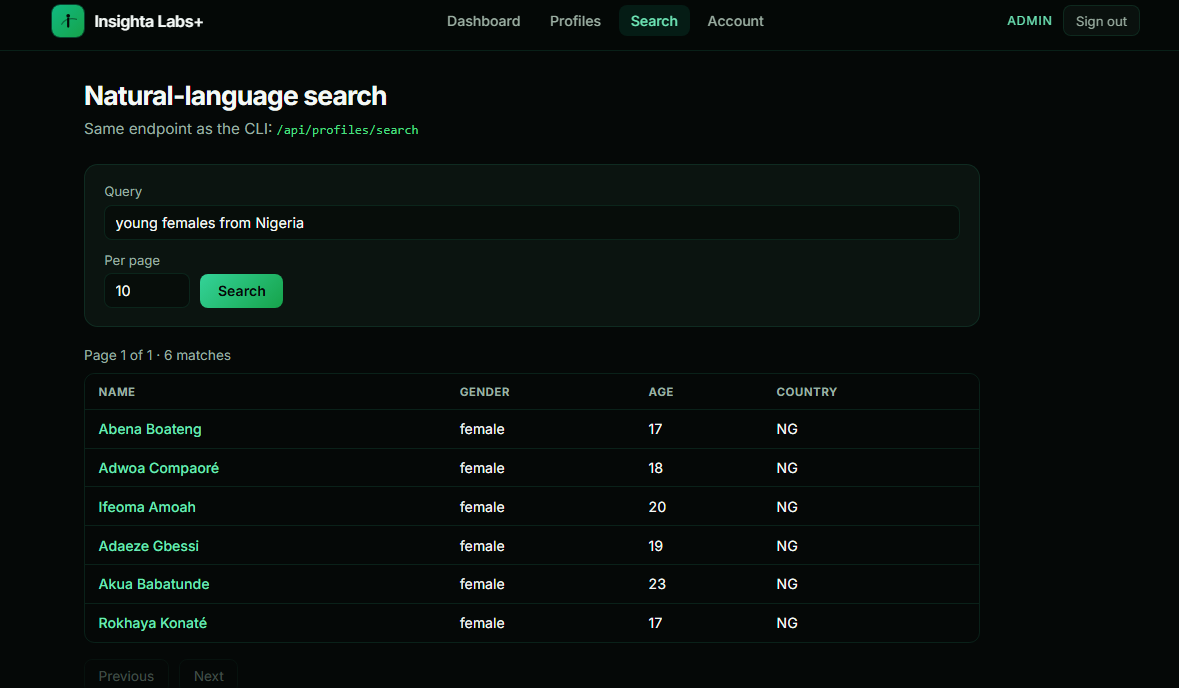
Task: Open Akua Babatunde's profile link
Action: pos(153,584)
